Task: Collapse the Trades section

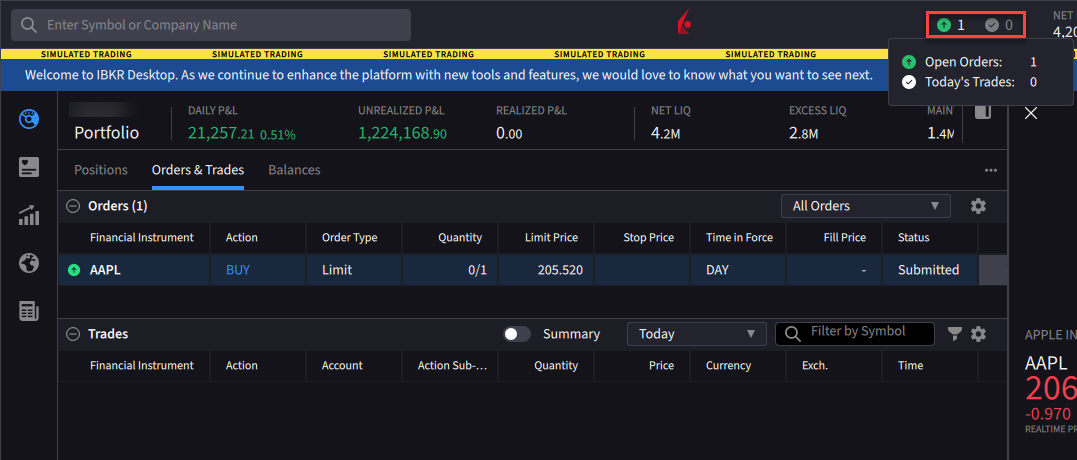Action: [72, 334]
